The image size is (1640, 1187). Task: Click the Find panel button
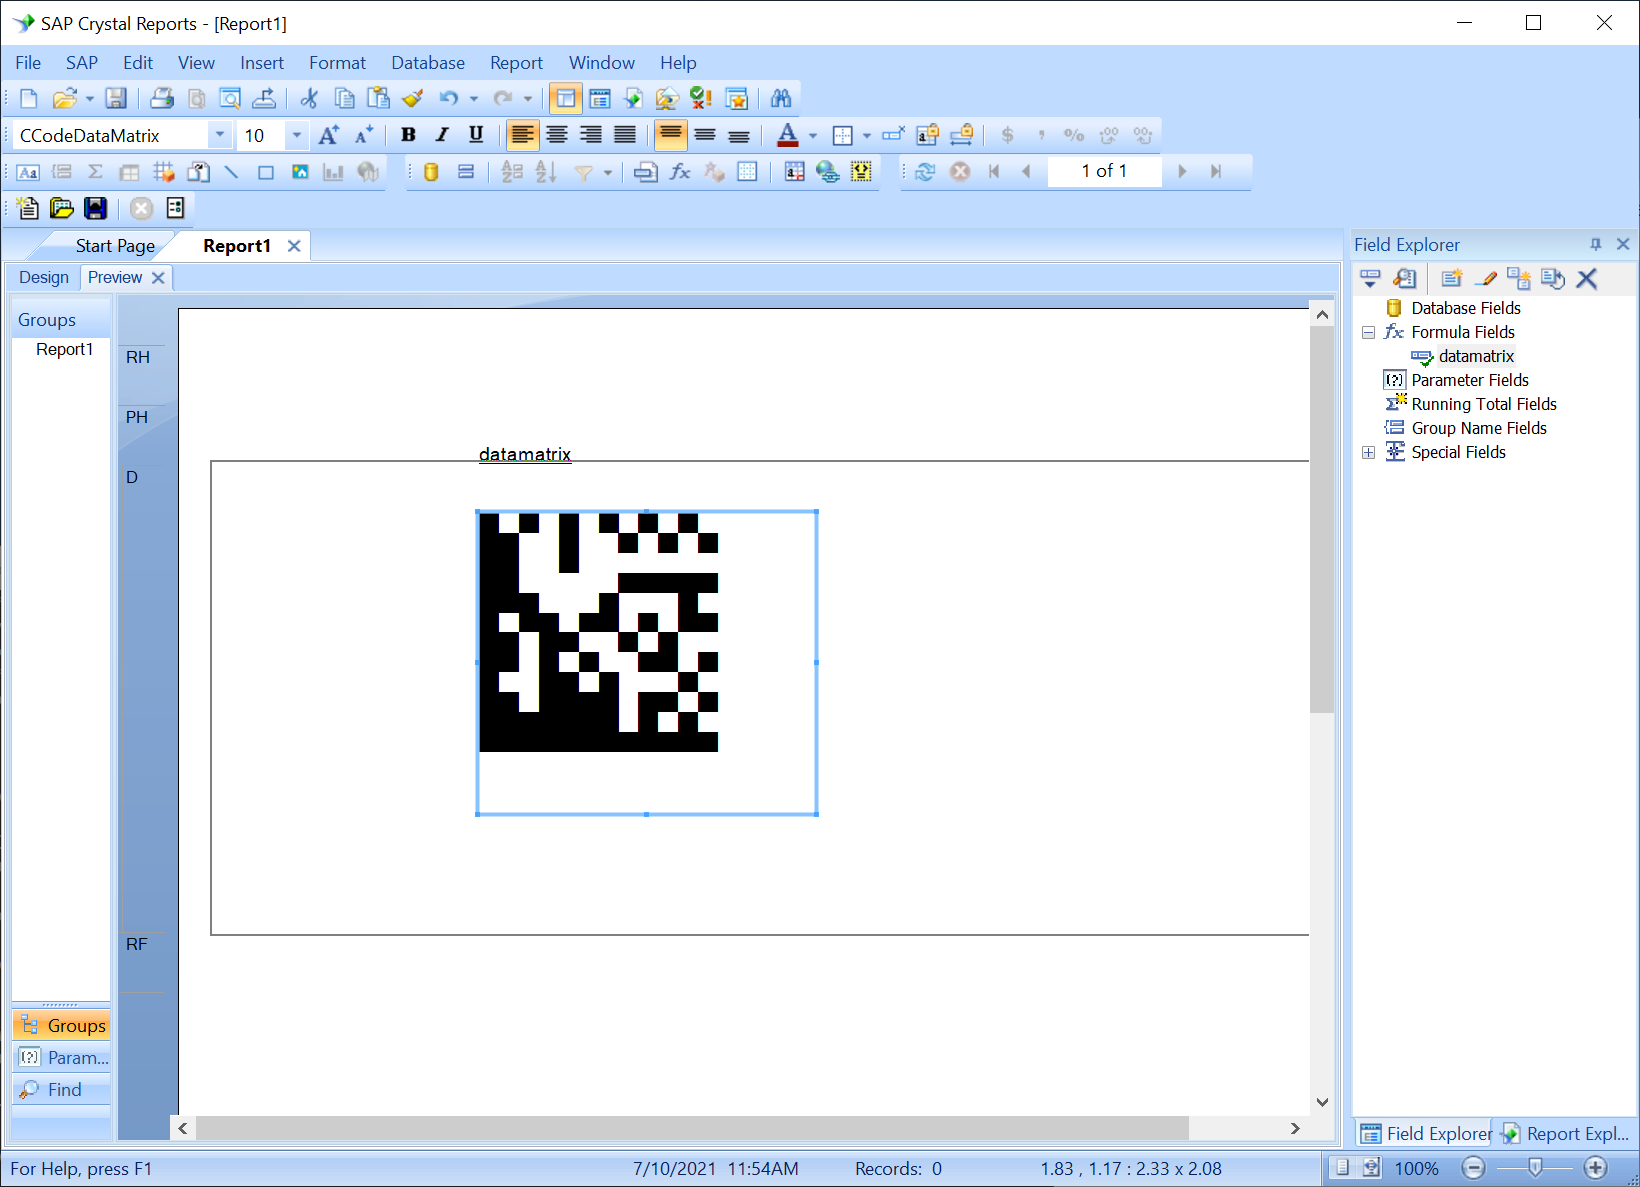[62, 1090]
